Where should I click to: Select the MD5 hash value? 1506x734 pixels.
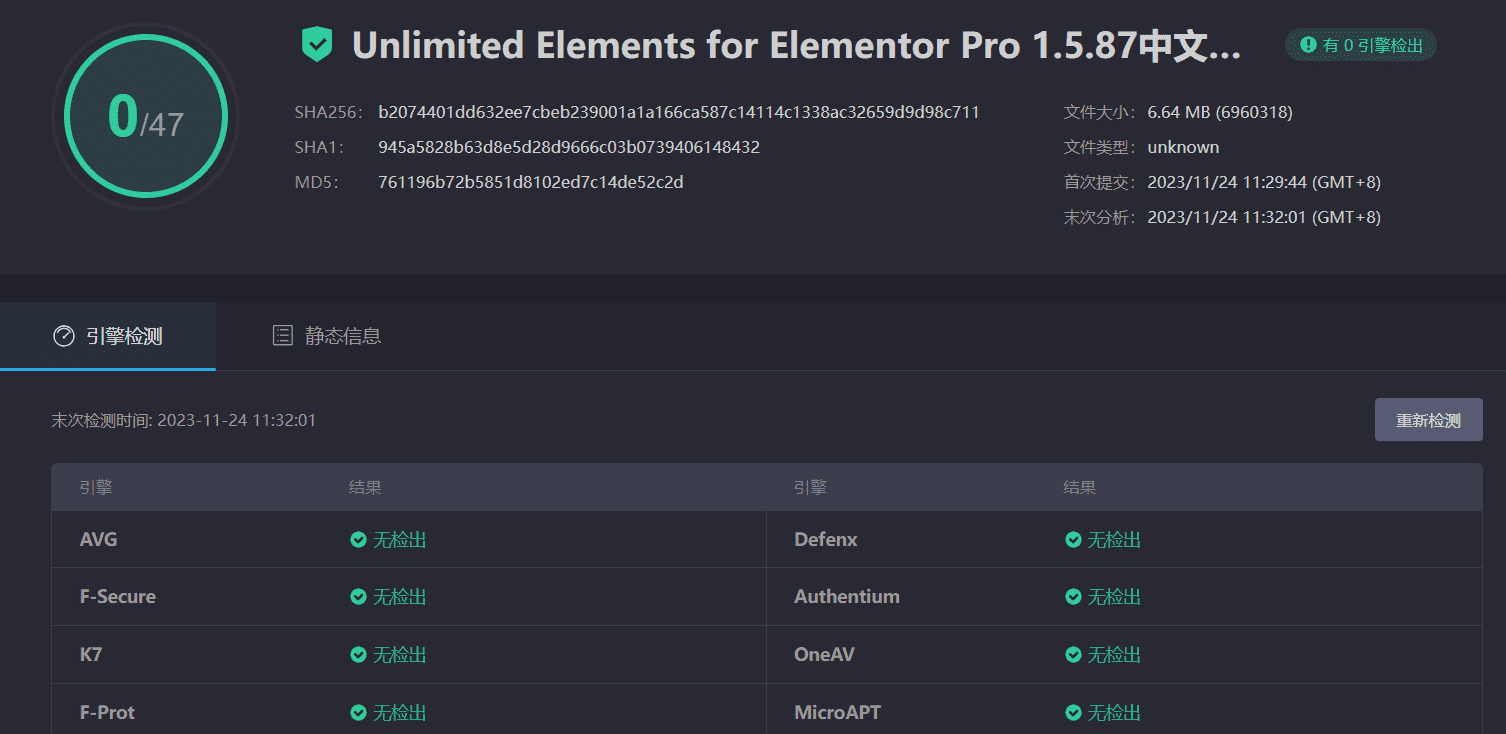click(x=531, y=182)
